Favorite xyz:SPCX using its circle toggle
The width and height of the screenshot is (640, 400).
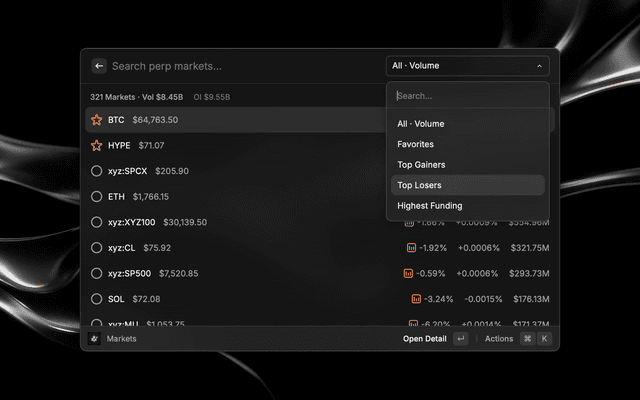tap(97, 171)
